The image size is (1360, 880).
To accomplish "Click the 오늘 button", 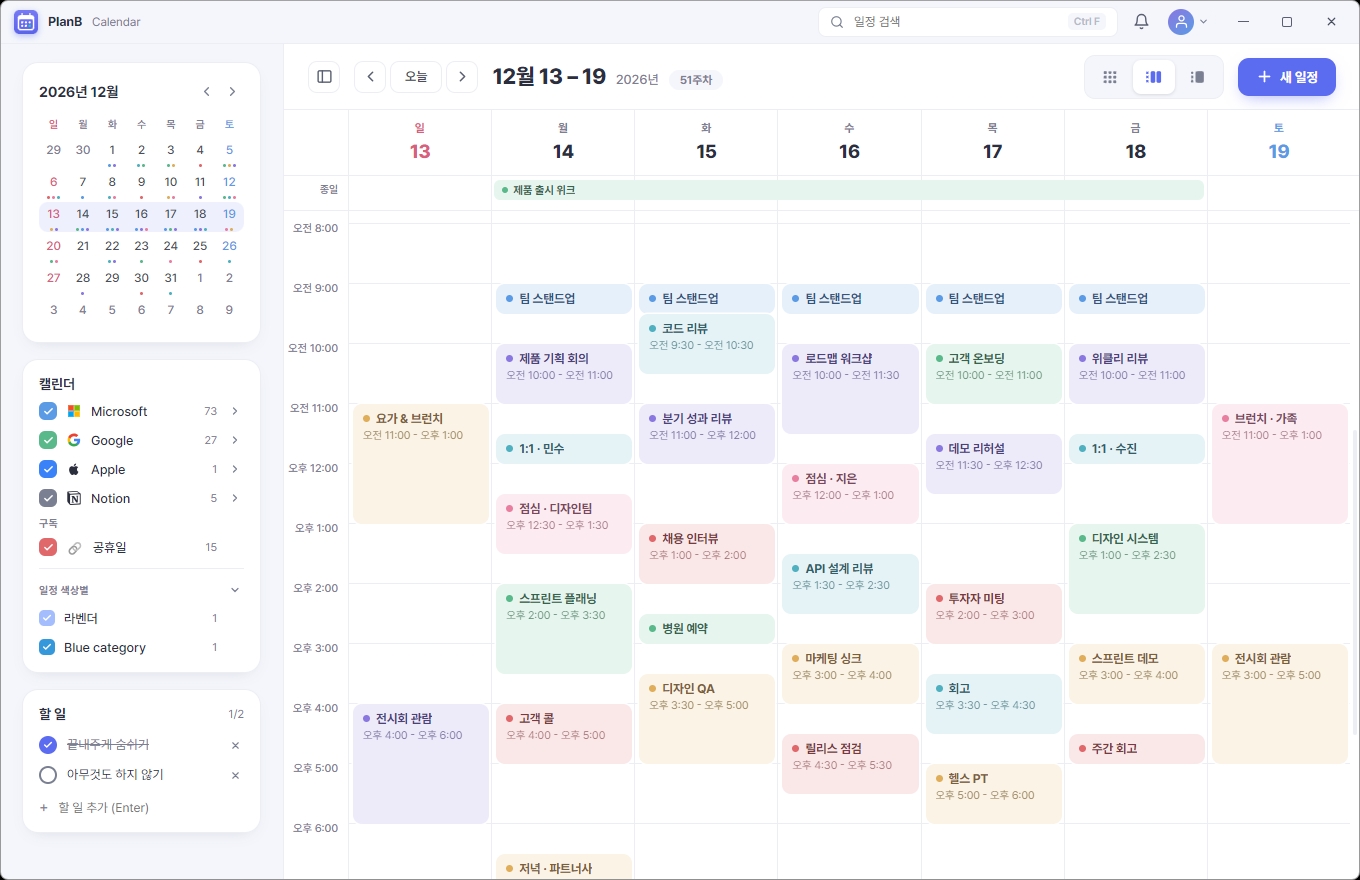I will tap(416, 76).
